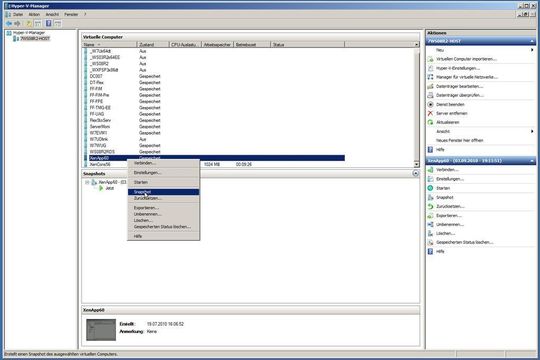Click Hilfe icon in XenApp60 actions section
The height and width of the screenshot is (360, 540).
click(430, 251)
